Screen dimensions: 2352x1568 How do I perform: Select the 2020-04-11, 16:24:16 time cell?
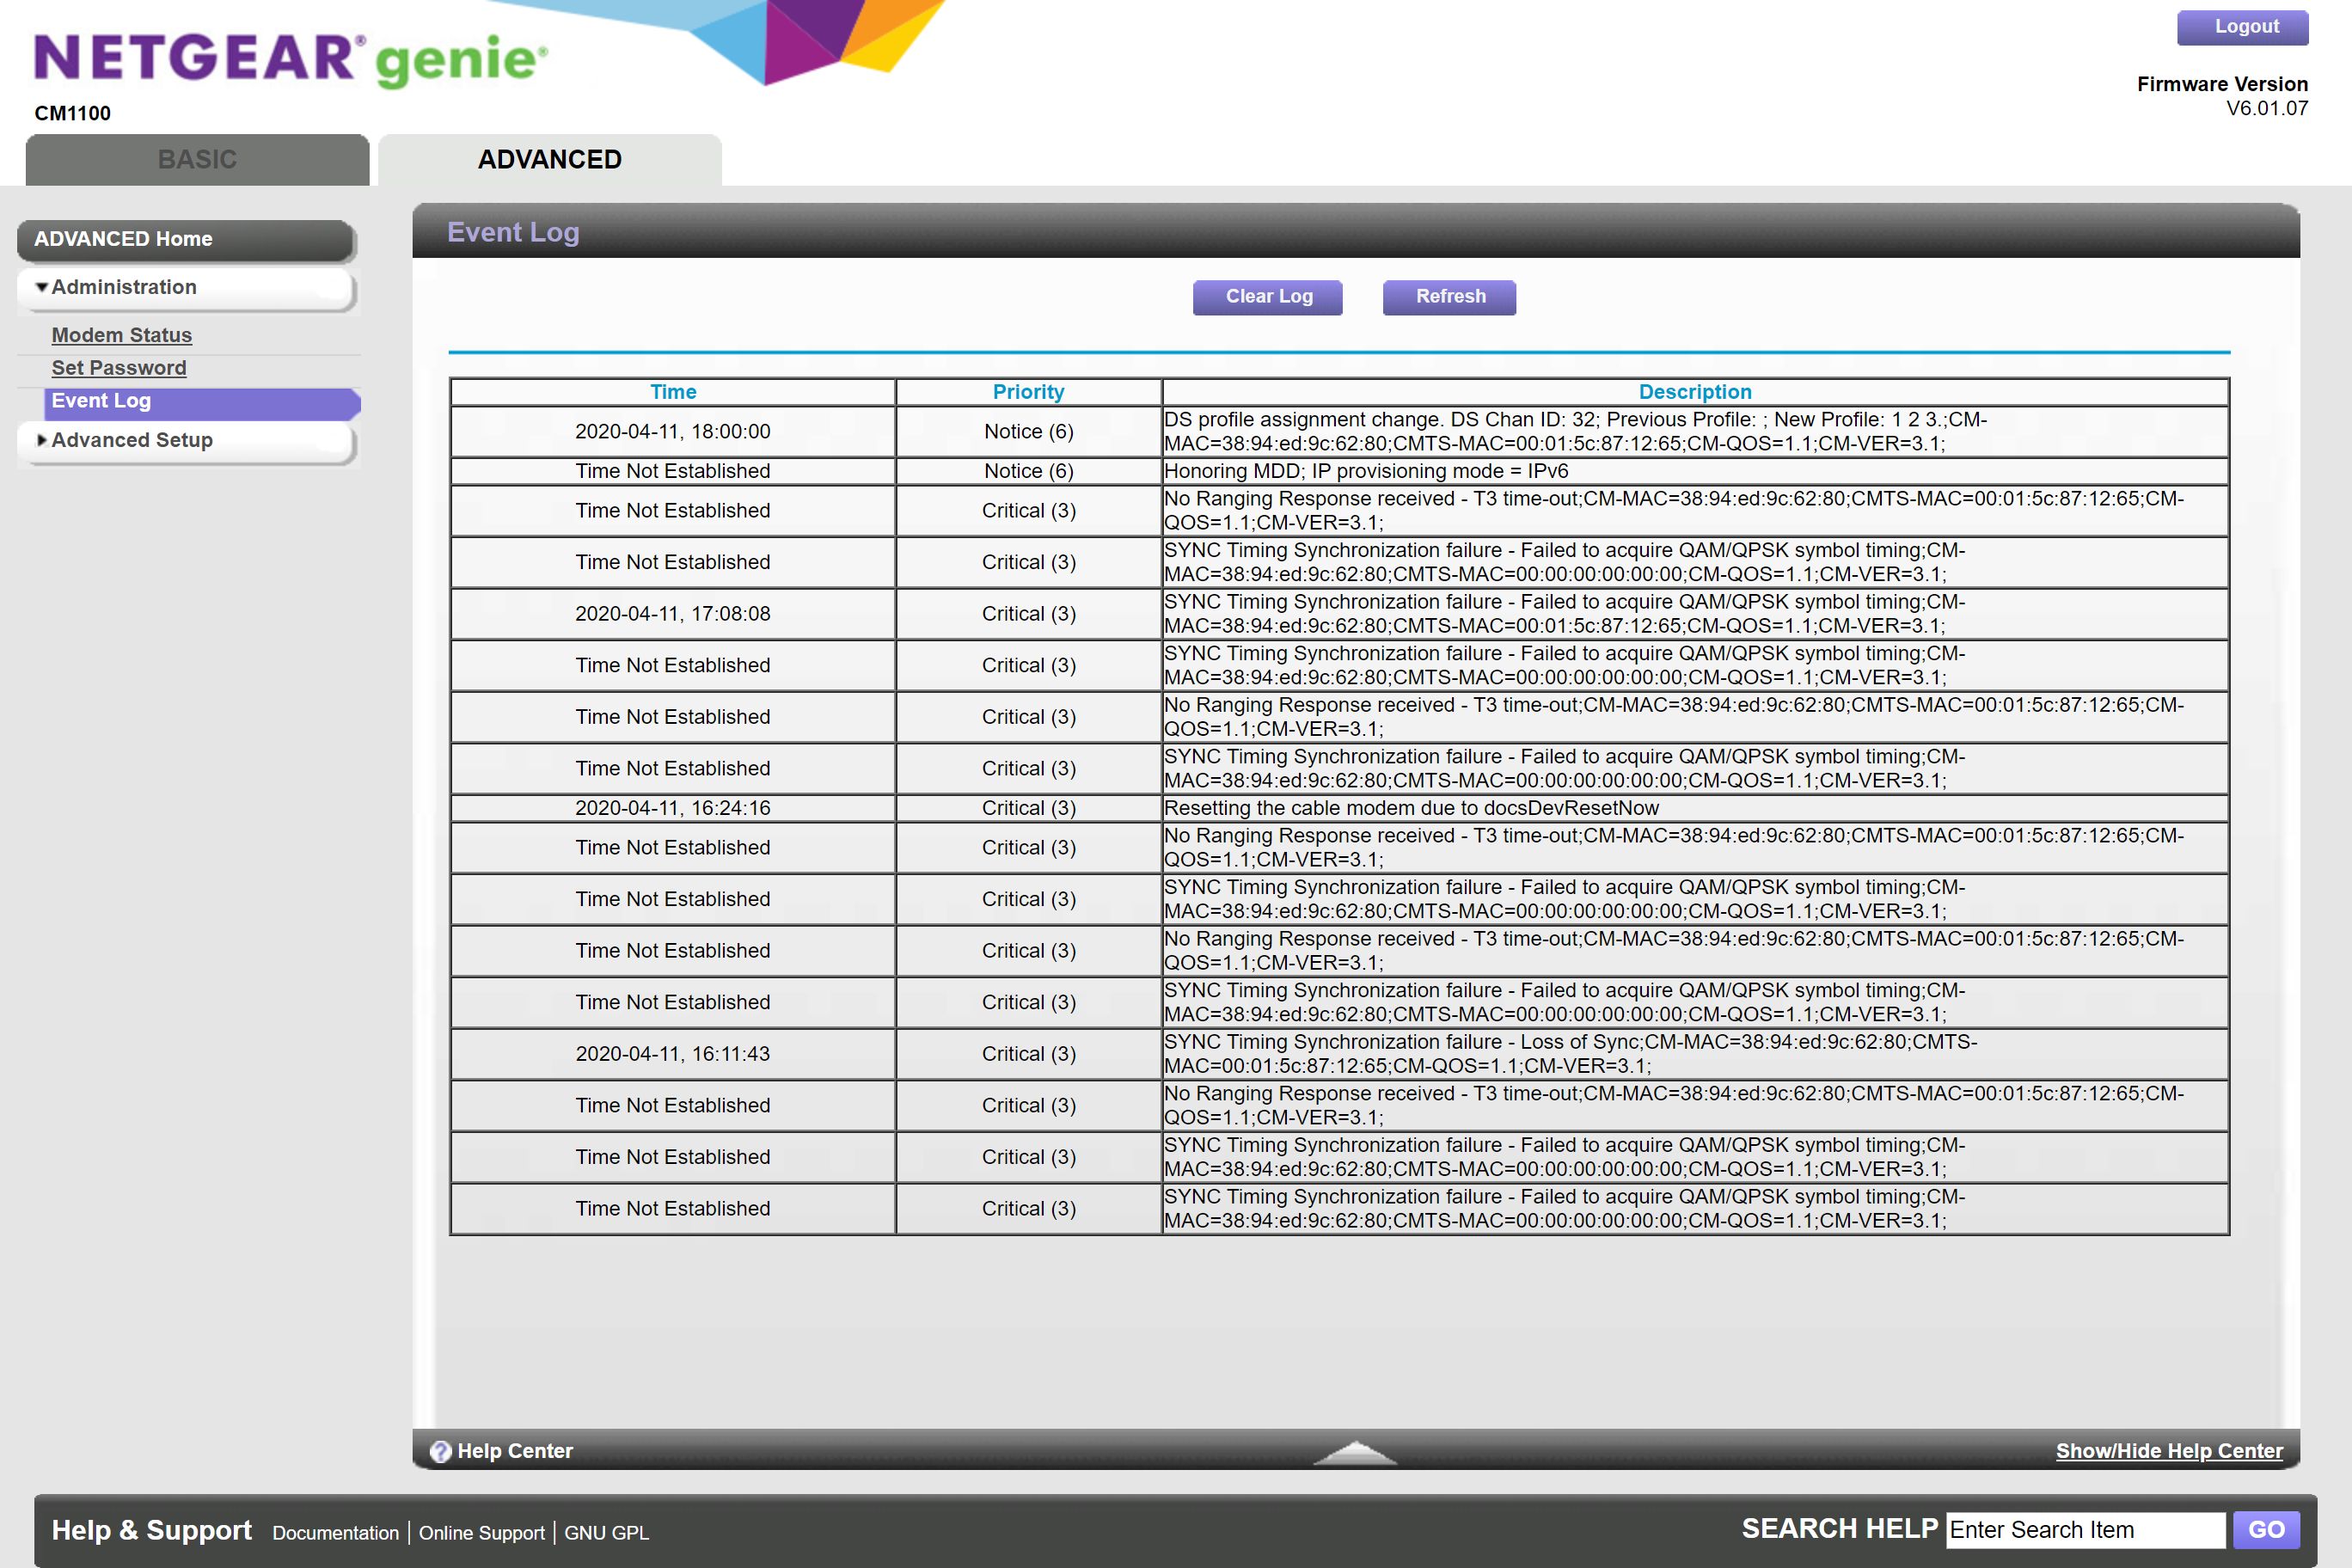673,808
